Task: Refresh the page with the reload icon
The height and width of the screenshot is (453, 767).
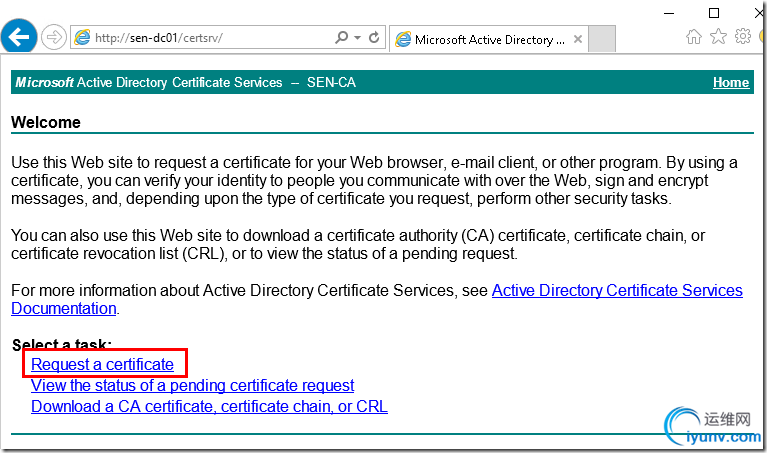Action: click(x=374, y=37)
